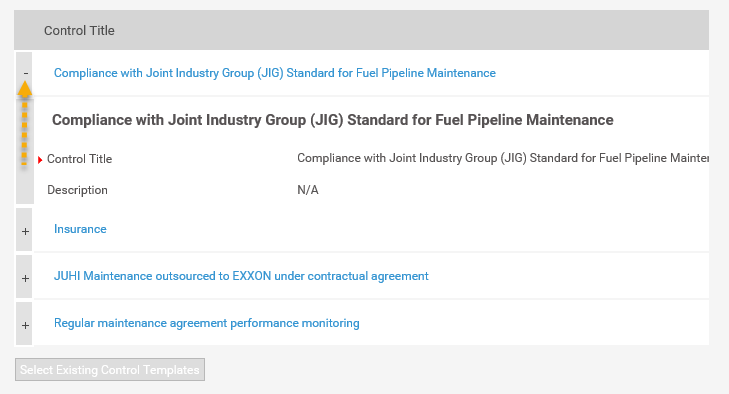Select the bold JIG Standard detail heading

pos(332,120)
